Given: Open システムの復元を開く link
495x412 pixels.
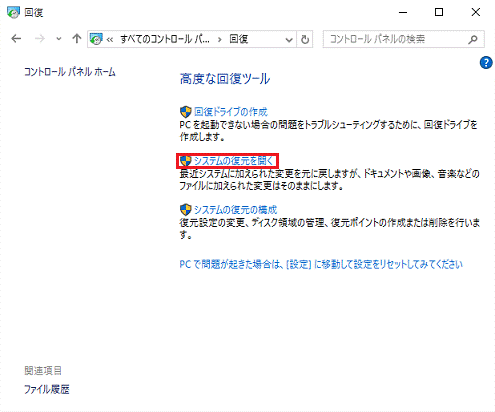Looking at the screenshot, I should coord(234,161).
